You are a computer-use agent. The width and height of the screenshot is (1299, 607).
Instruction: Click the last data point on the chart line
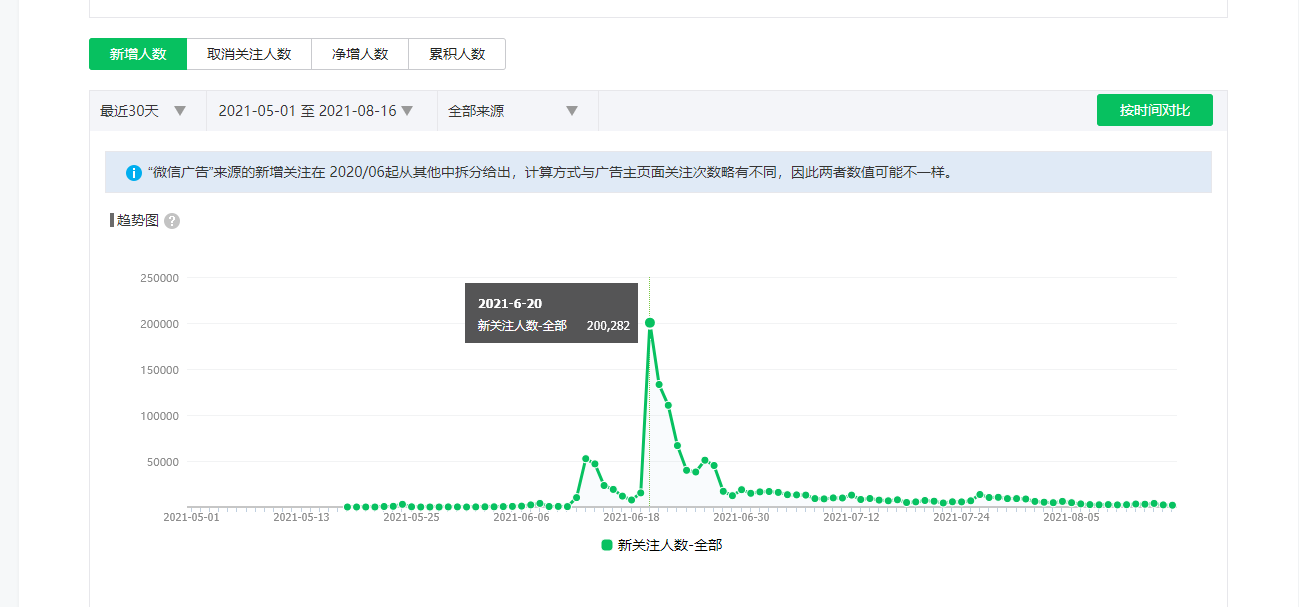[1172, 506]
